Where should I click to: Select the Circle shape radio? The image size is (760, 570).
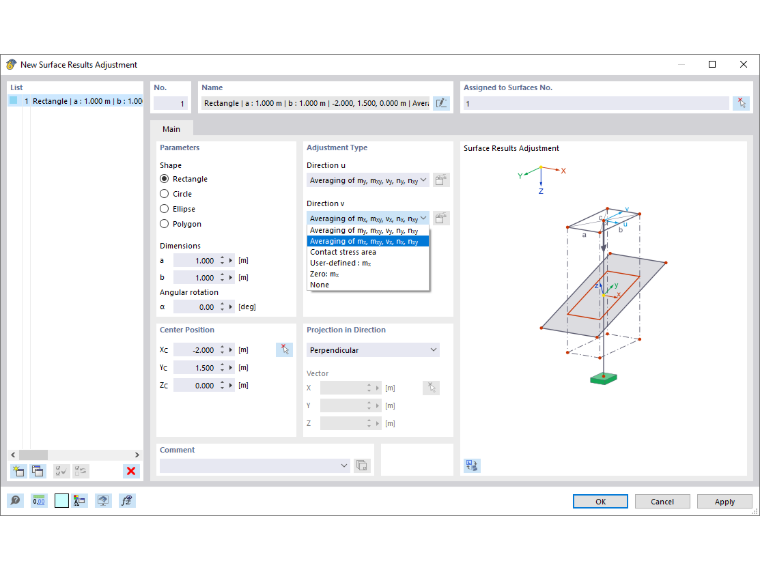coord(164,194)
